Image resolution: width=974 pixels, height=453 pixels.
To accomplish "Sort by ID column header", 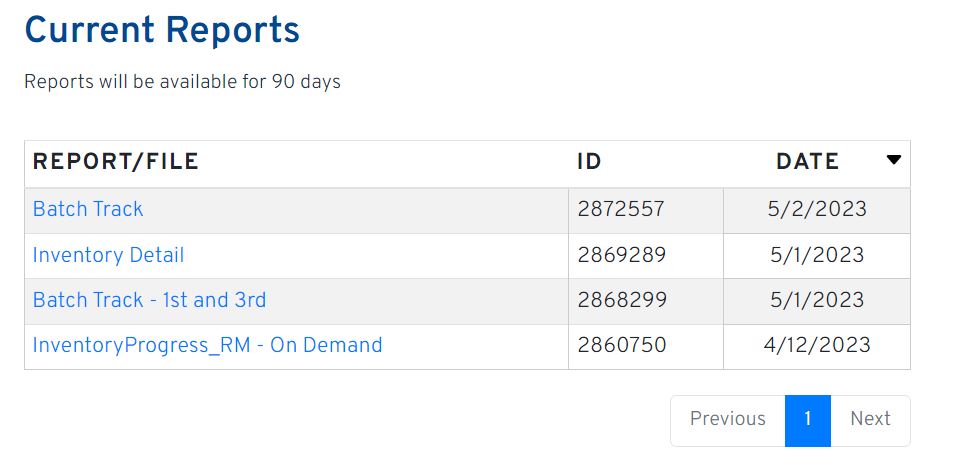I will point(589,162).
